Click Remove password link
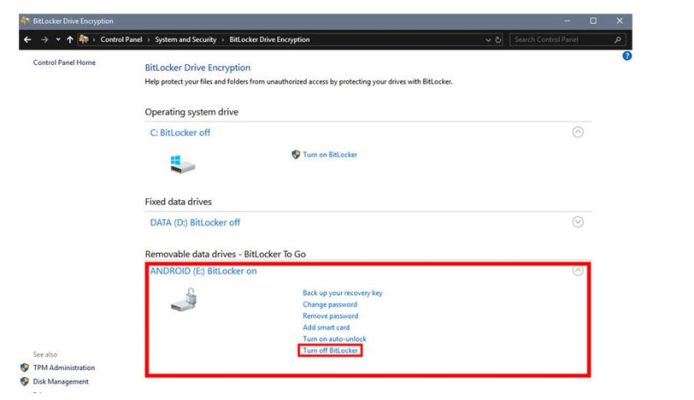 click(x=331, y=316)
